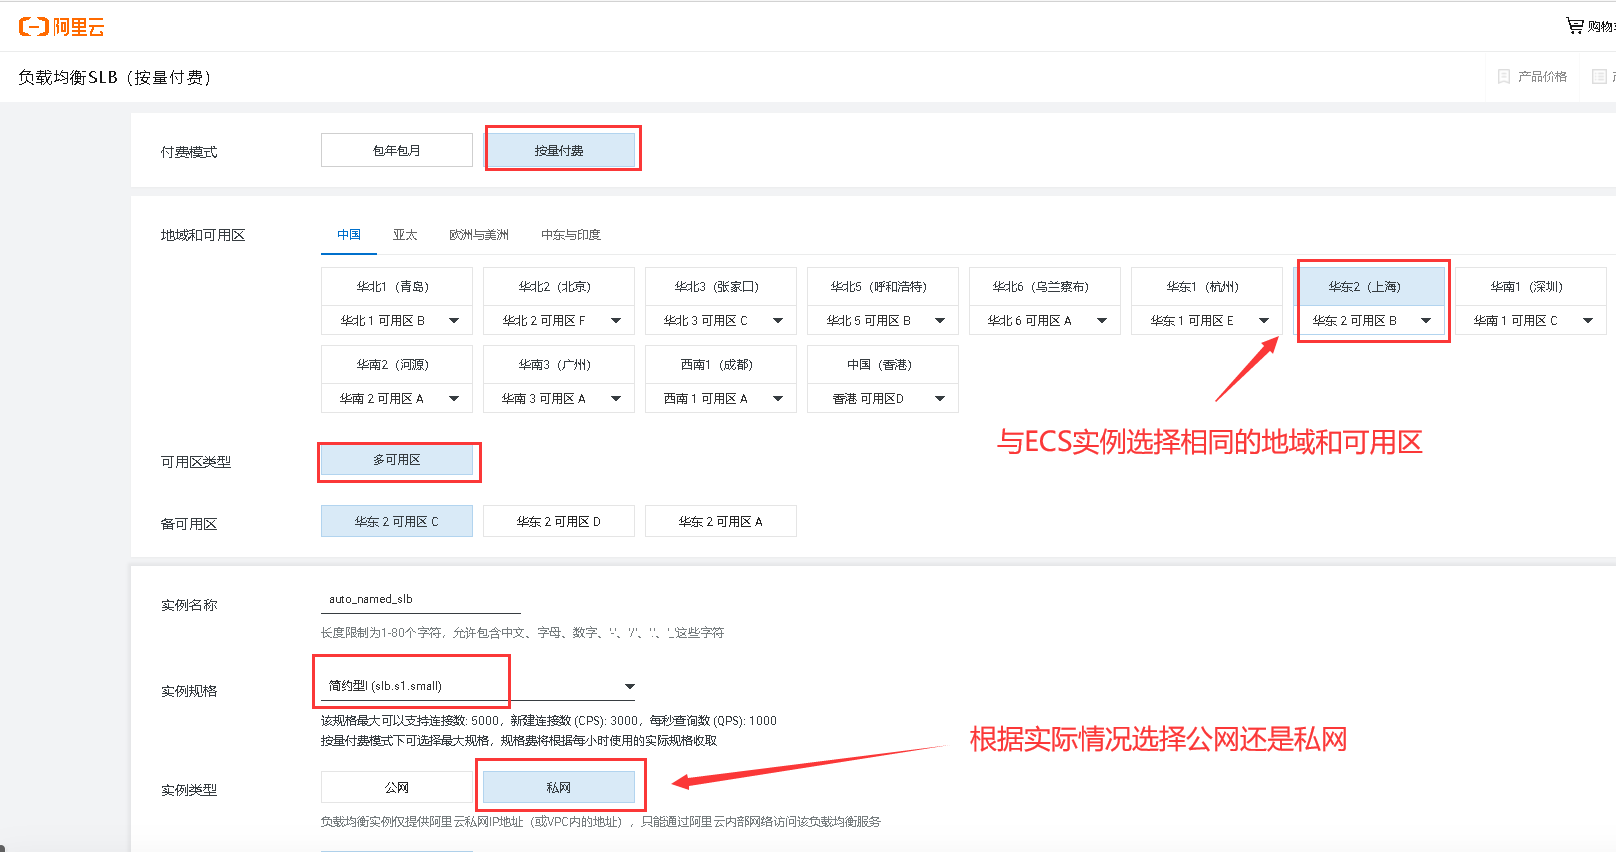Expand the 西南 1 可用区 A zone dropdown
The image size is (1616, 852).
click(721, 398)
